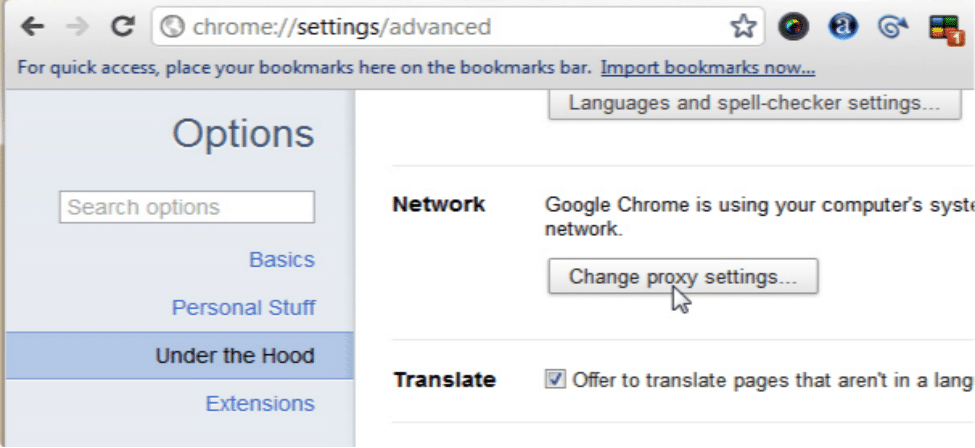
Task: Go back with the browser back arrow
Action: pyautogui.click(x=32, y=26)
